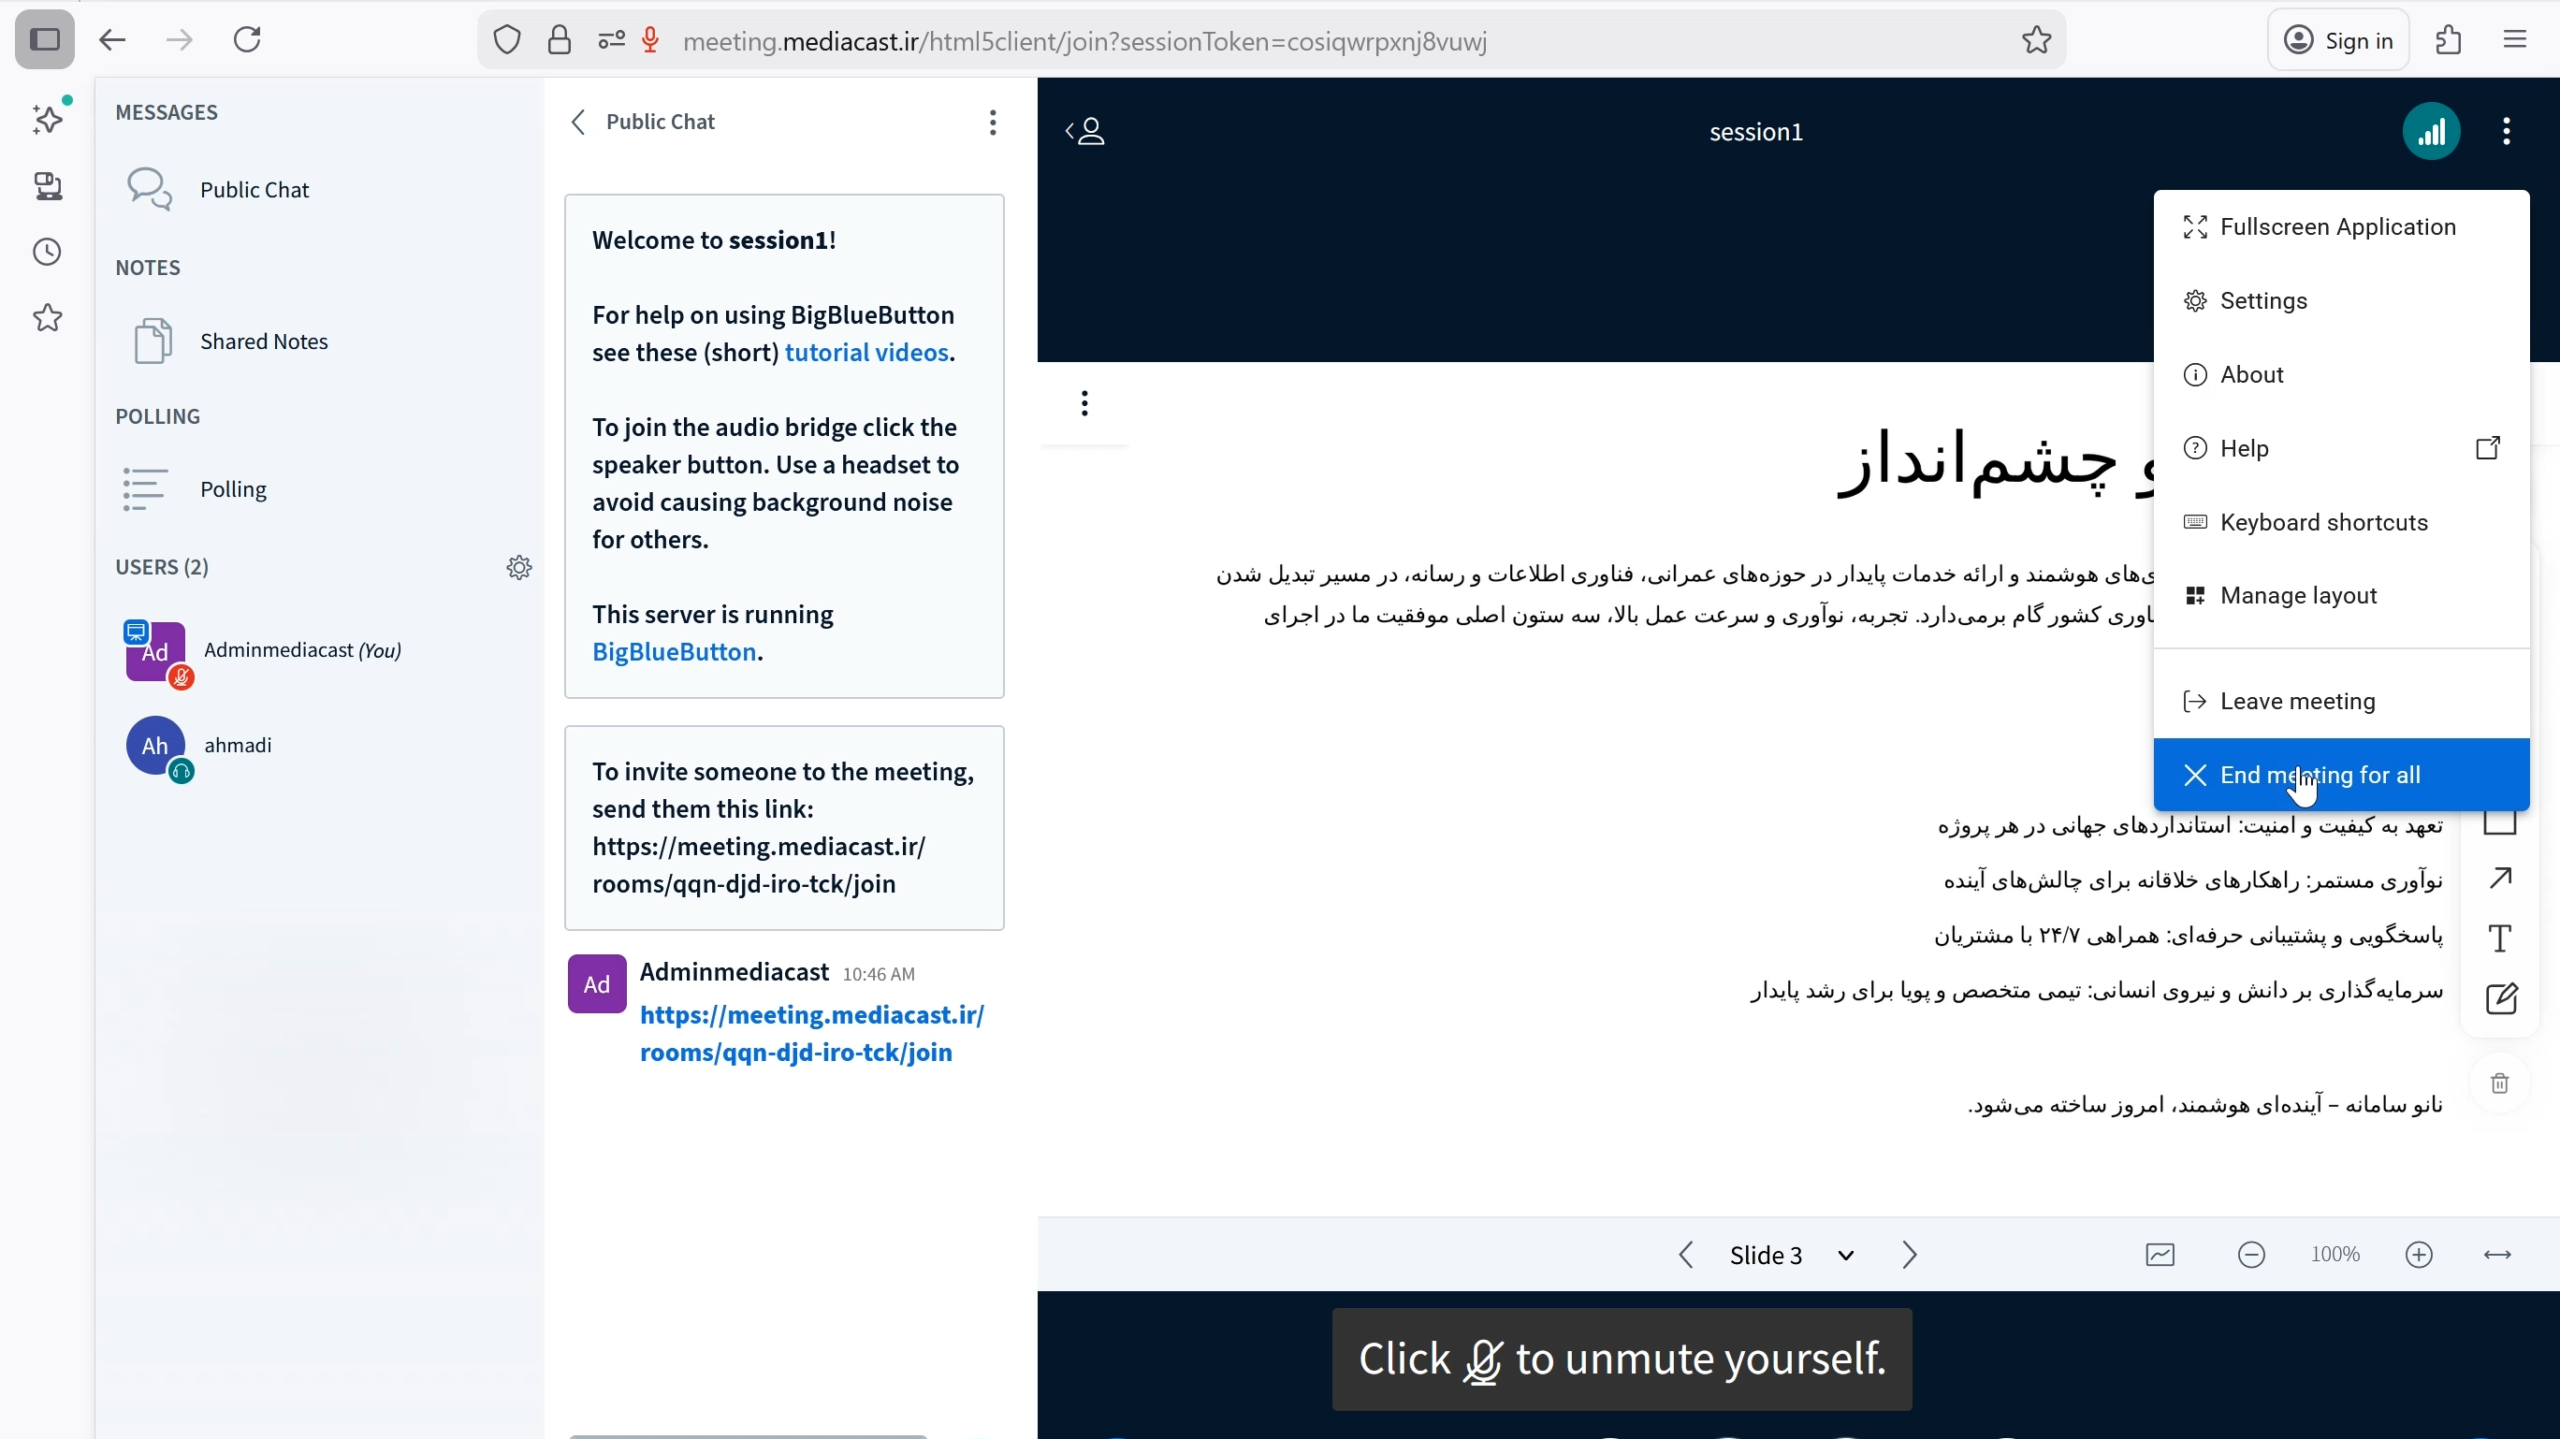
Task: Click the Sign in button
Action: coord(2338,40)
